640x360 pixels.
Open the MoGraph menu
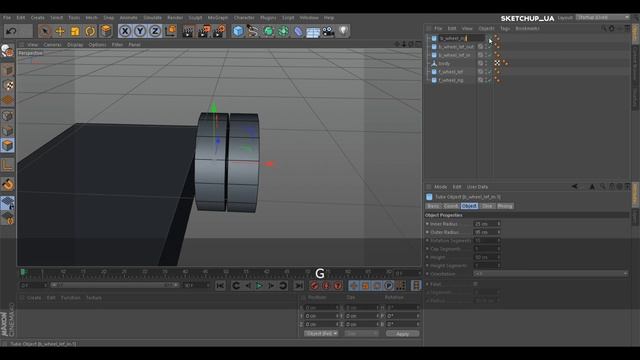(218, 18)
